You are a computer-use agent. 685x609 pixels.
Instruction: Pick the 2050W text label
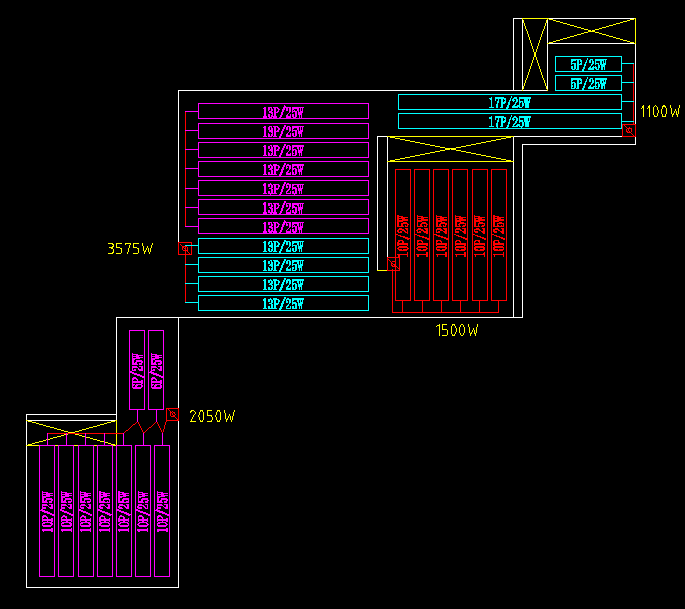(212, 416)
